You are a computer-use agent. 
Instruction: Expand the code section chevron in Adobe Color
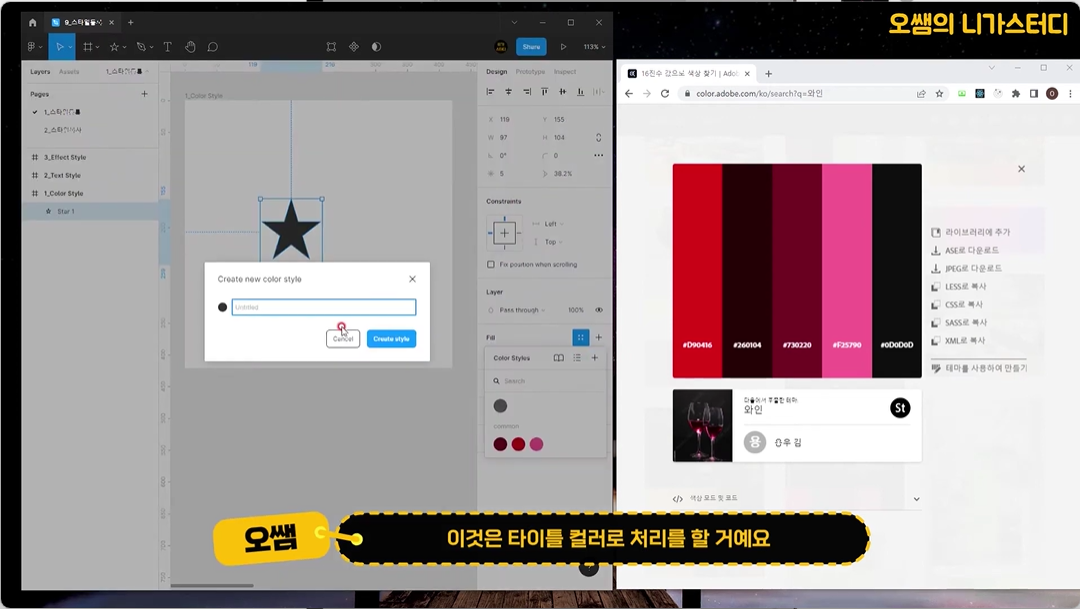(x=916, y=499)
